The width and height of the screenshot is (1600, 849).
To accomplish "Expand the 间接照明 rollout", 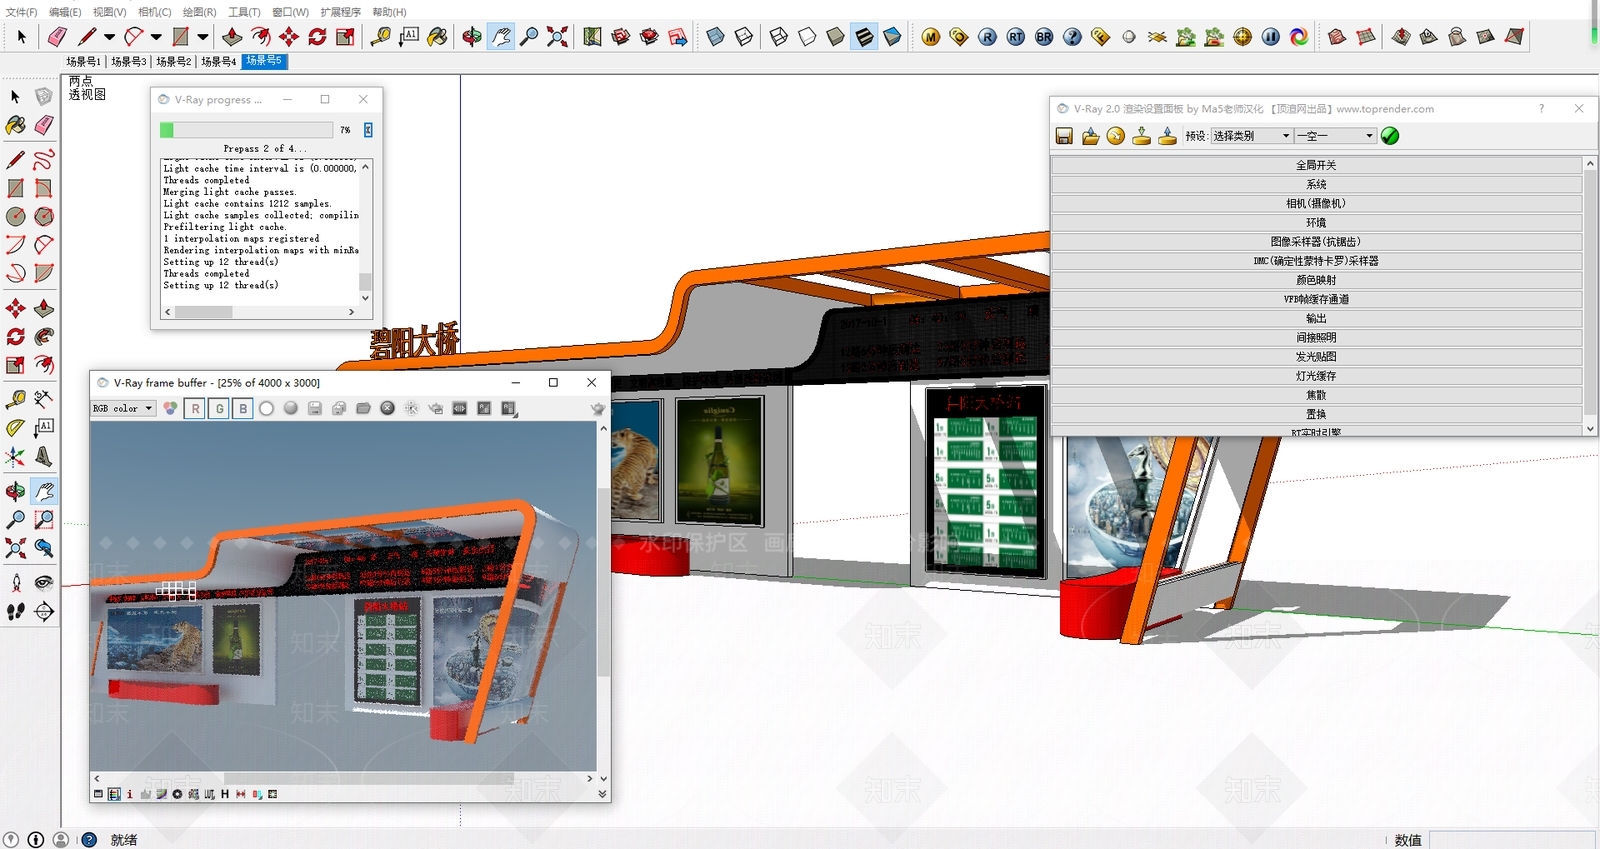I will click(1316, 338).
